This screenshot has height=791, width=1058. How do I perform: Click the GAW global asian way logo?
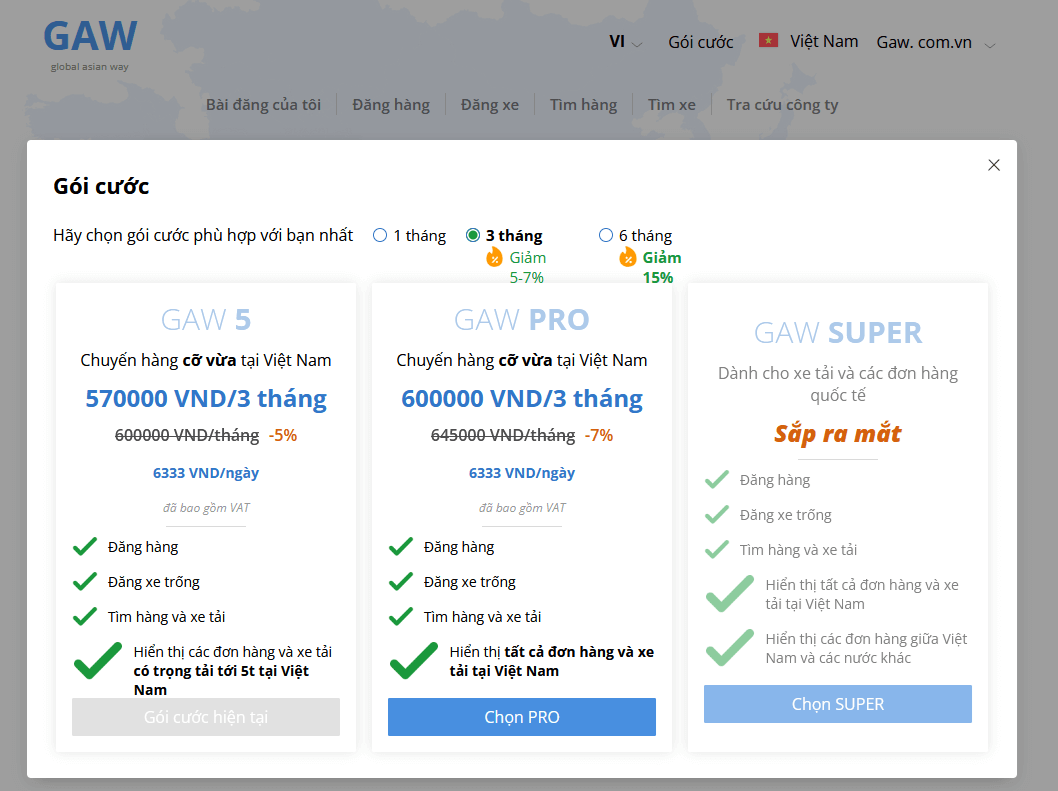coord(90,44)
